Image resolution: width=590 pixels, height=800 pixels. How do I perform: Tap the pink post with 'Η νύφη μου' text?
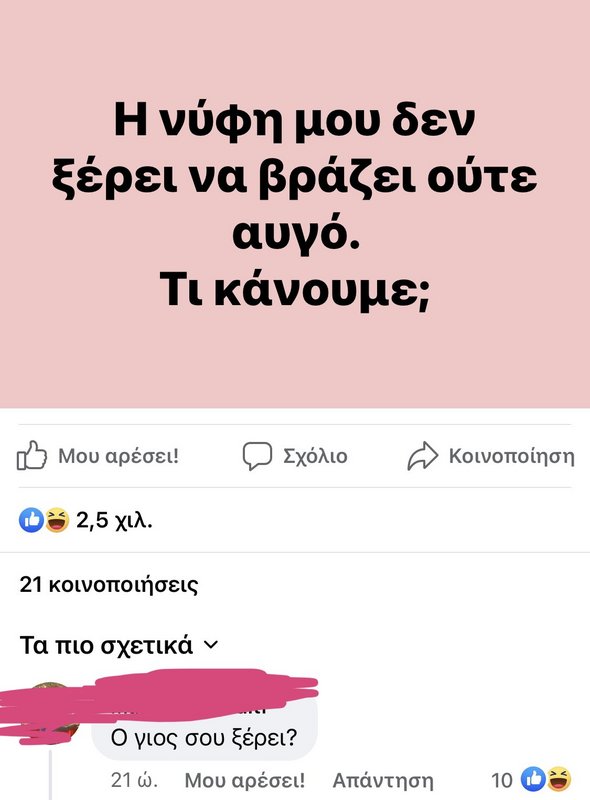tap(295, 204)
